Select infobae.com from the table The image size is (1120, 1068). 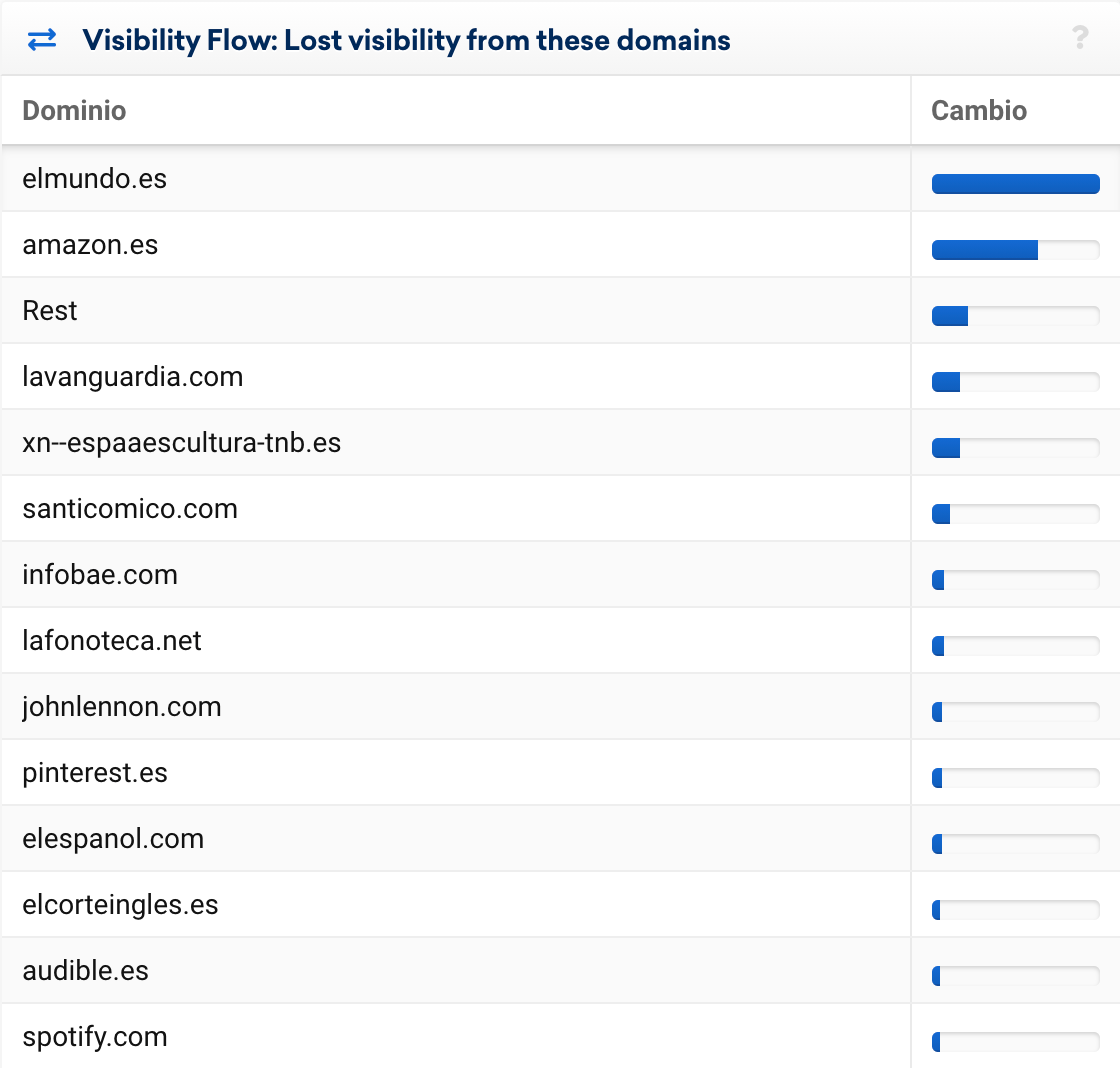click(x=100, y=575)
